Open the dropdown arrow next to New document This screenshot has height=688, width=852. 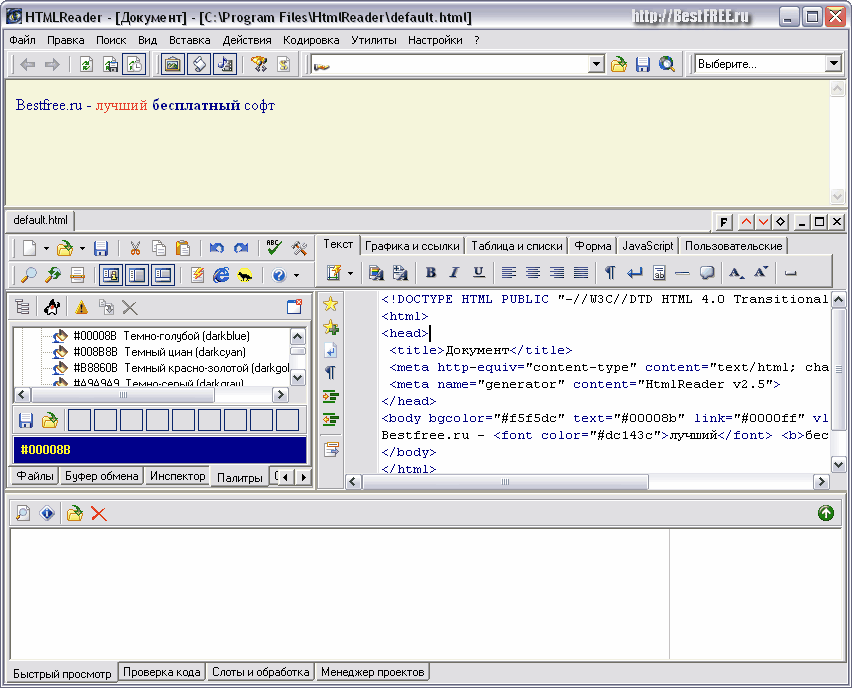46,248
